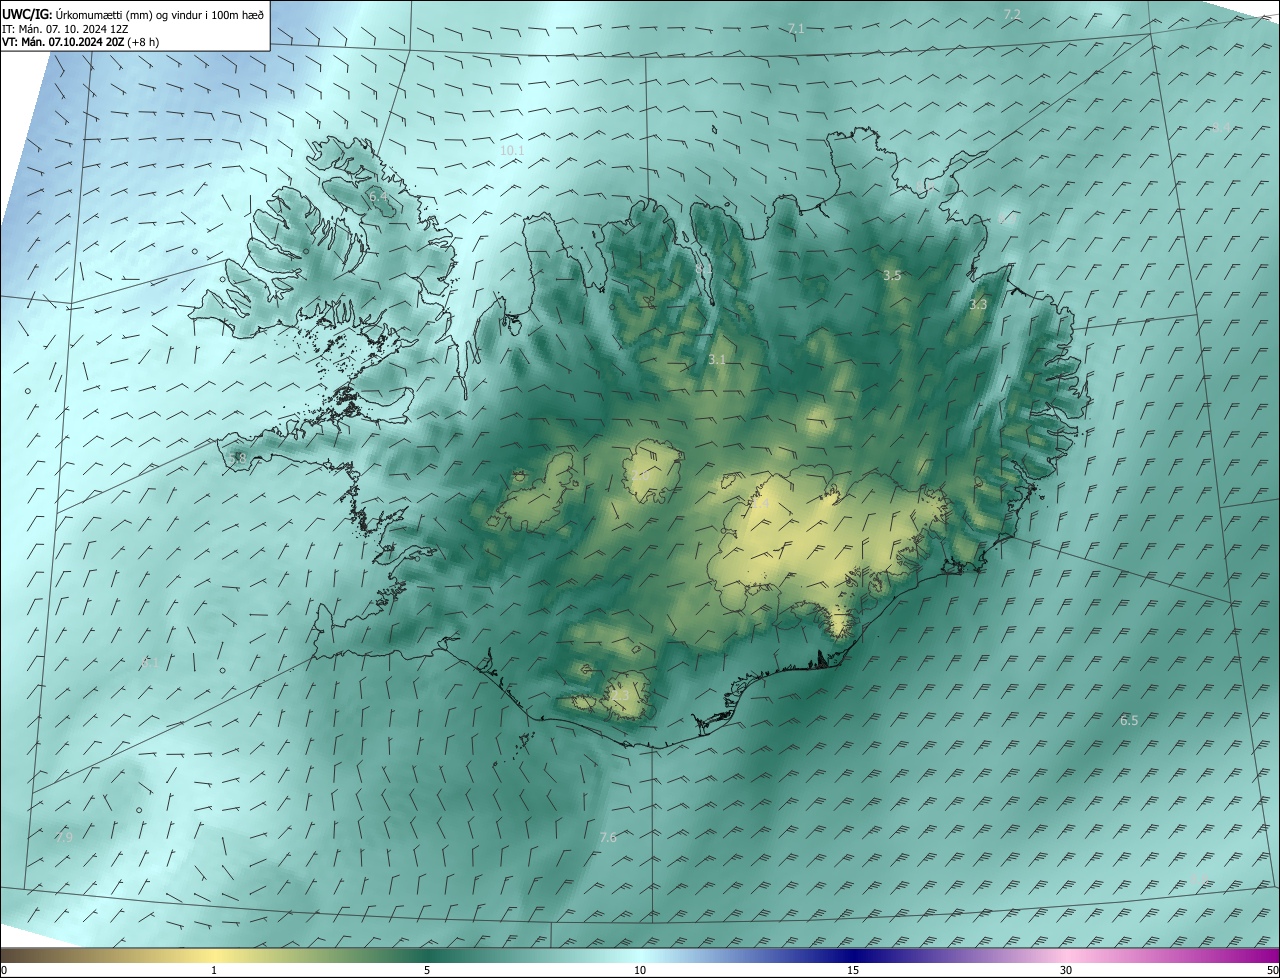Click the VT valid time line reading 20Z
The width and height of the screenshot is (1280, 978).
tap(80, 41)
